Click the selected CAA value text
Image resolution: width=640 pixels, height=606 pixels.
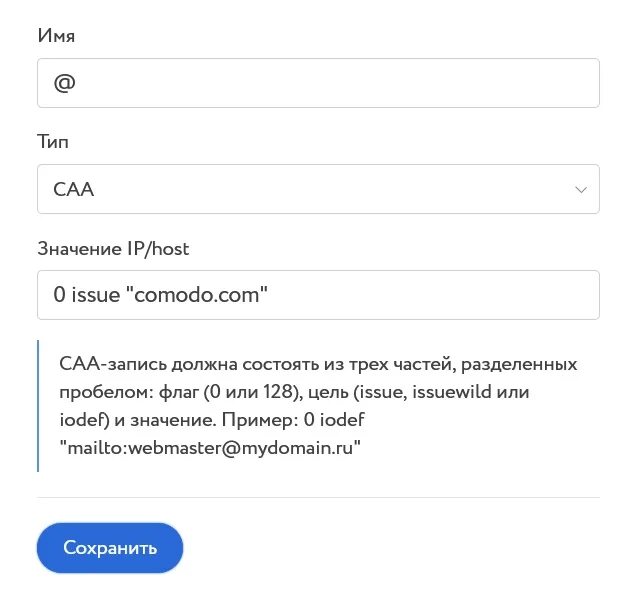74,189
